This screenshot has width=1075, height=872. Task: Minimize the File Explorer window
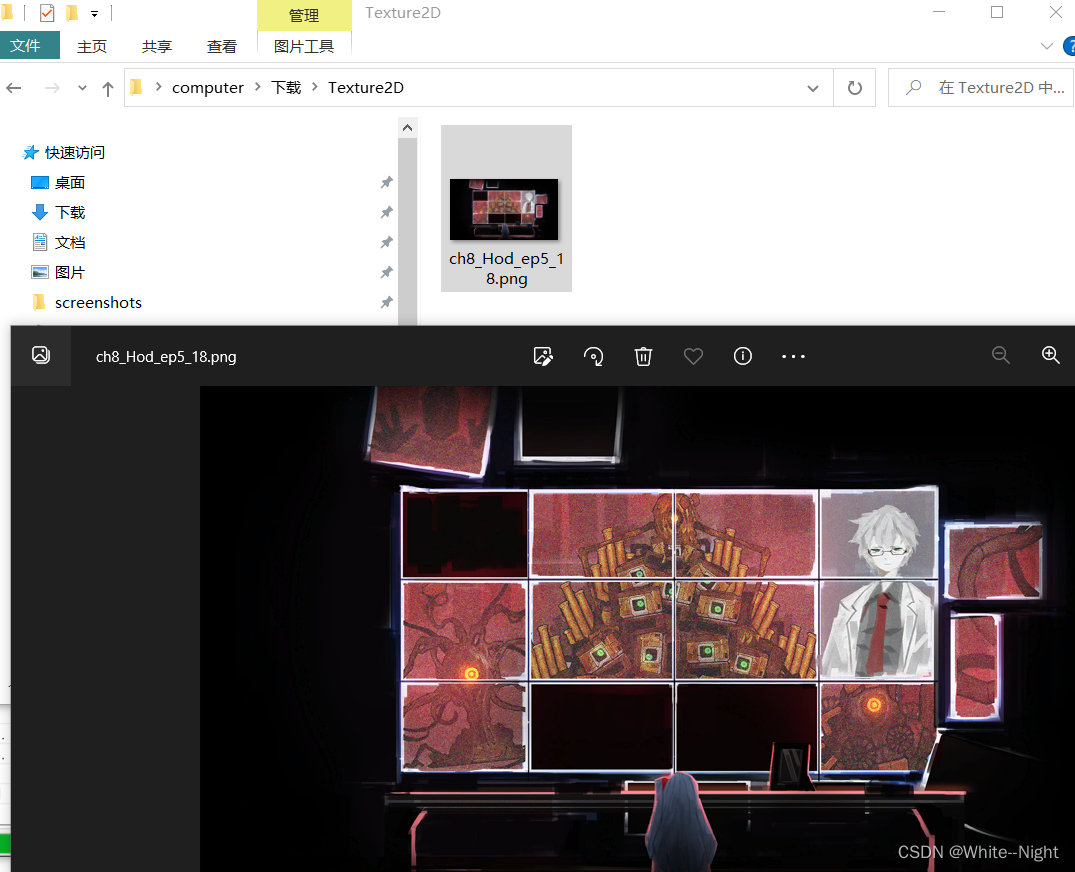pyautogui.click(x=939, y=12)
